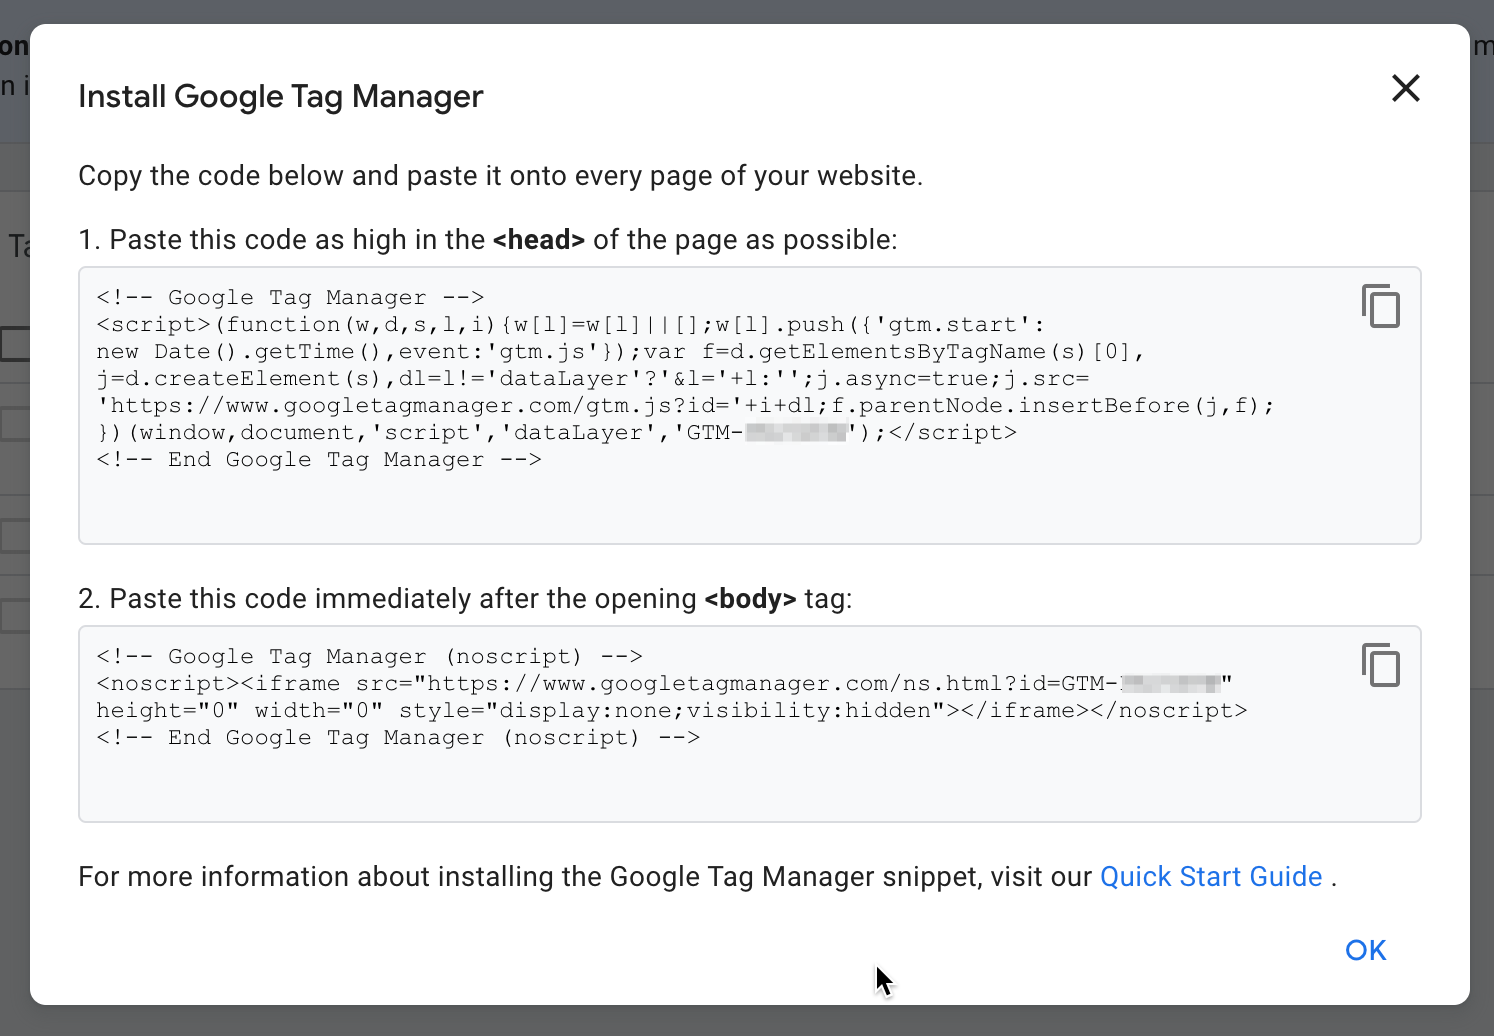1494x1036 pixels.
Task: Click OK to confirm the installation instructions
Action: point(1364,950)
